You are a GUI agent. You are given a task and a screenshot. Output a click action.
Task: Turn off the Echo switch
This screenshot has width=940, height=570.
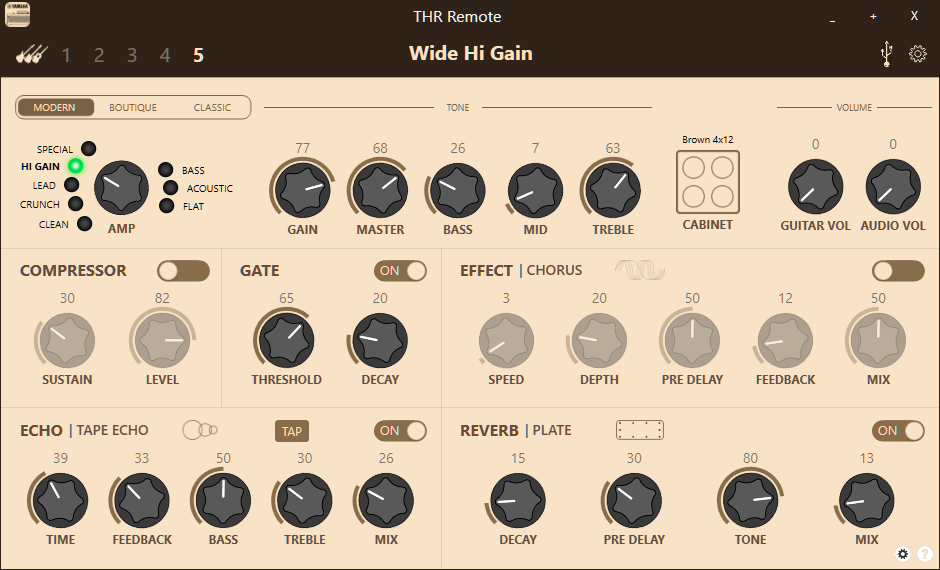(x=400, y=430)
